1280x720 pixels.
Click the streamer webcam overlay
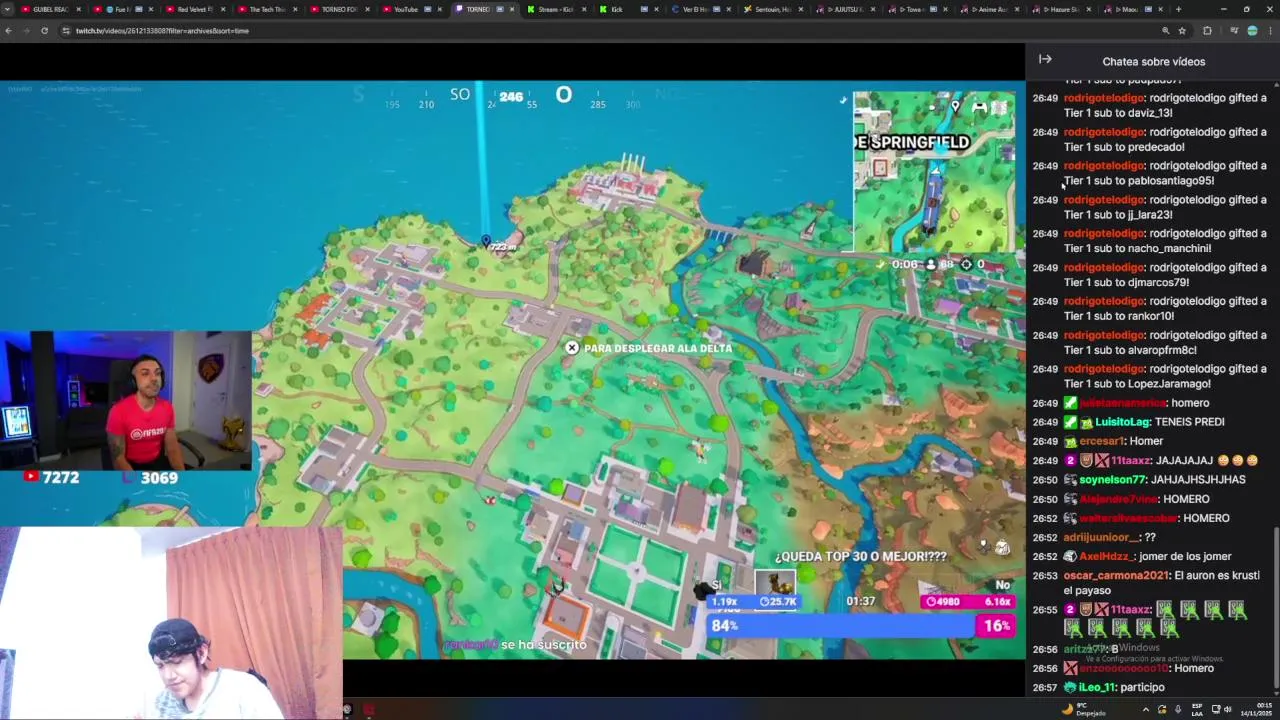click(x=126, y=400)
